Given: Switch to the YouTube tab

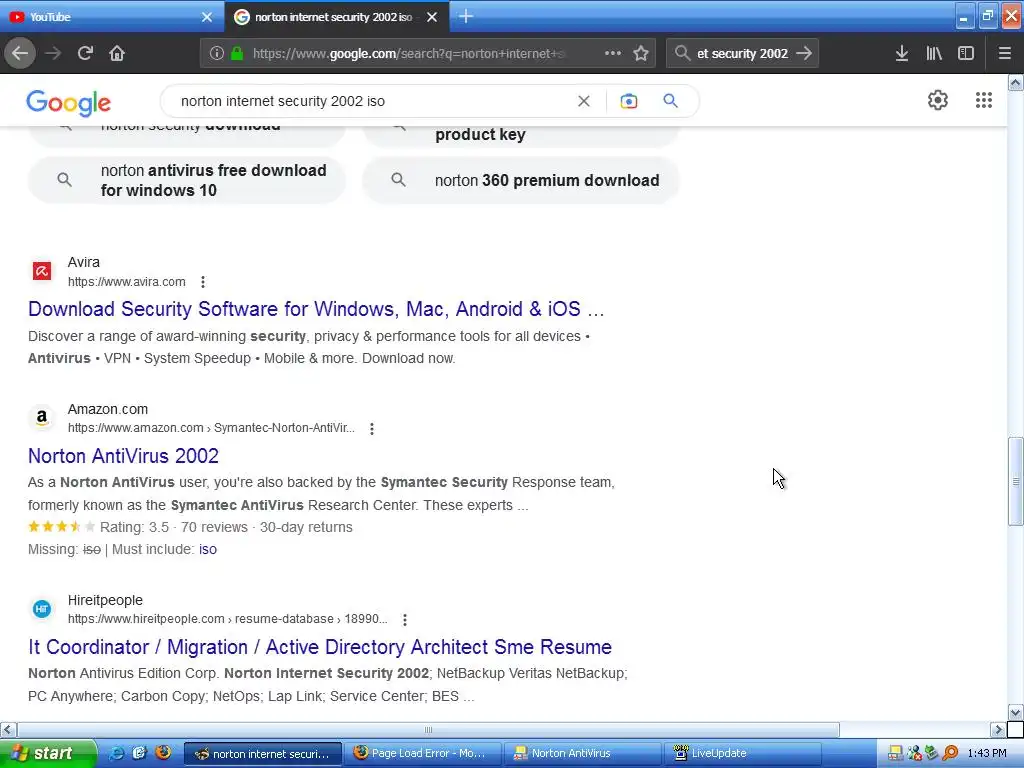Looking at the screenshot, I should (x=111, y=17).
